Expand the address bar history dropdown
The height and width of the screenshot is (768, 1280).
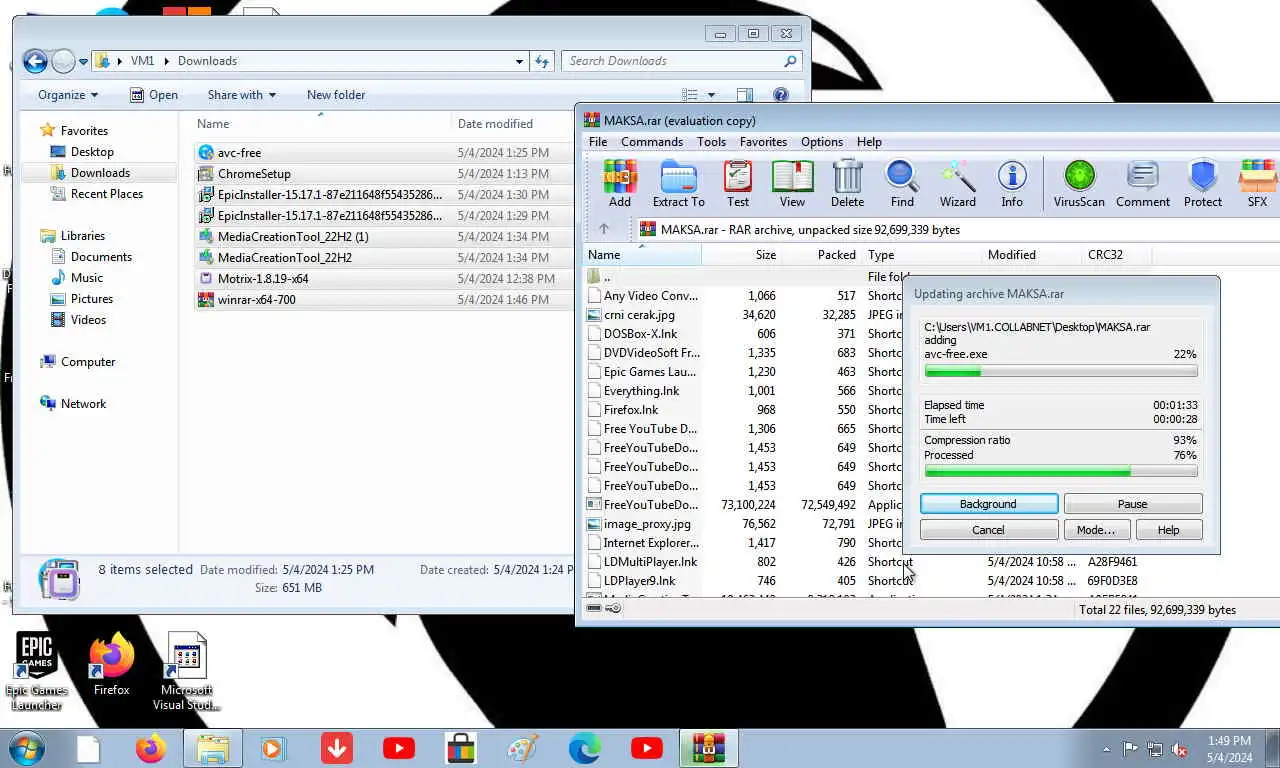coord(519,61)
